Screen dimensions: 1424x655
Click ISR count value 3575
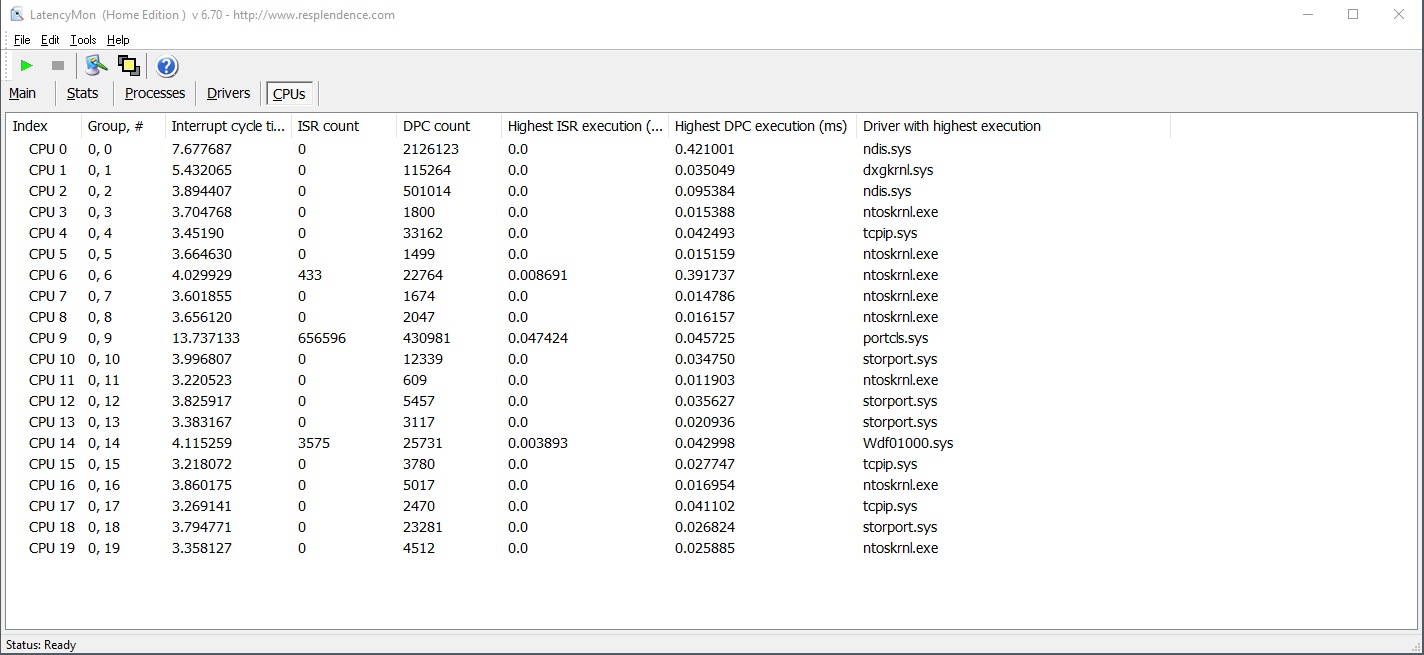tap(314, 443)
